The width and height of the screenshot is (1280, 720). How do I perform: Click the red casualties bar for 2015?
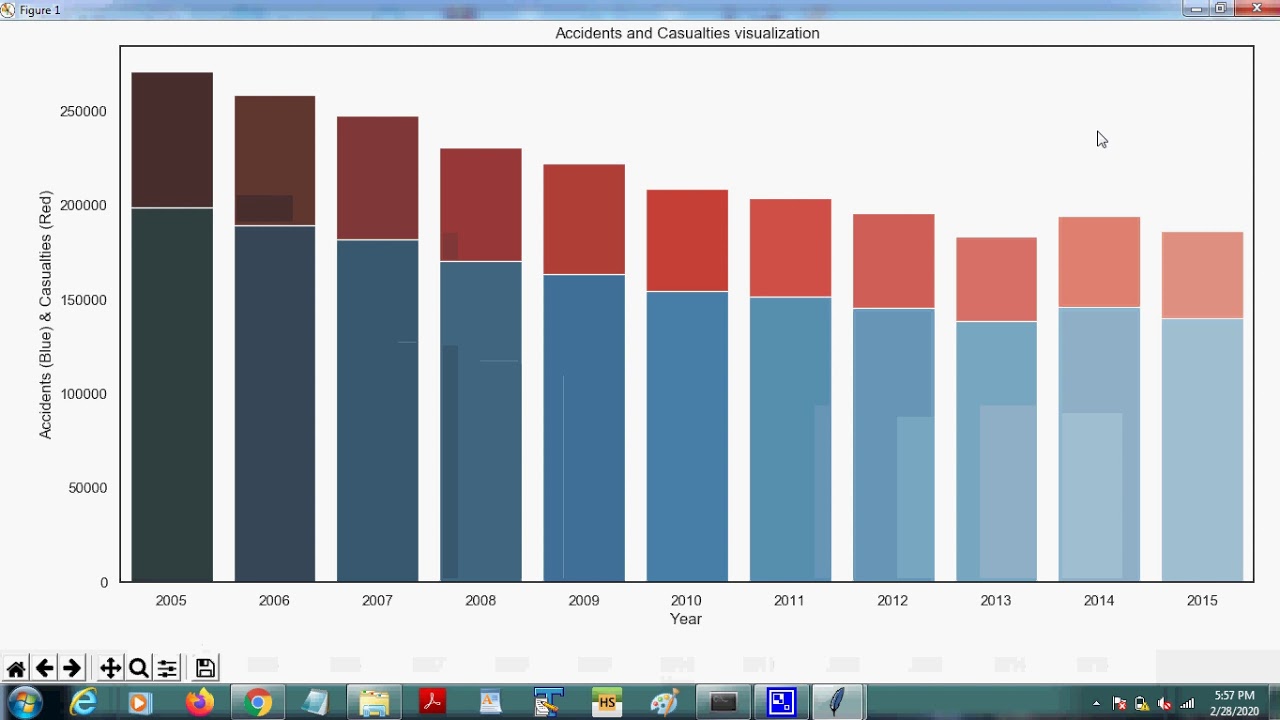[x=1202, y=275]
